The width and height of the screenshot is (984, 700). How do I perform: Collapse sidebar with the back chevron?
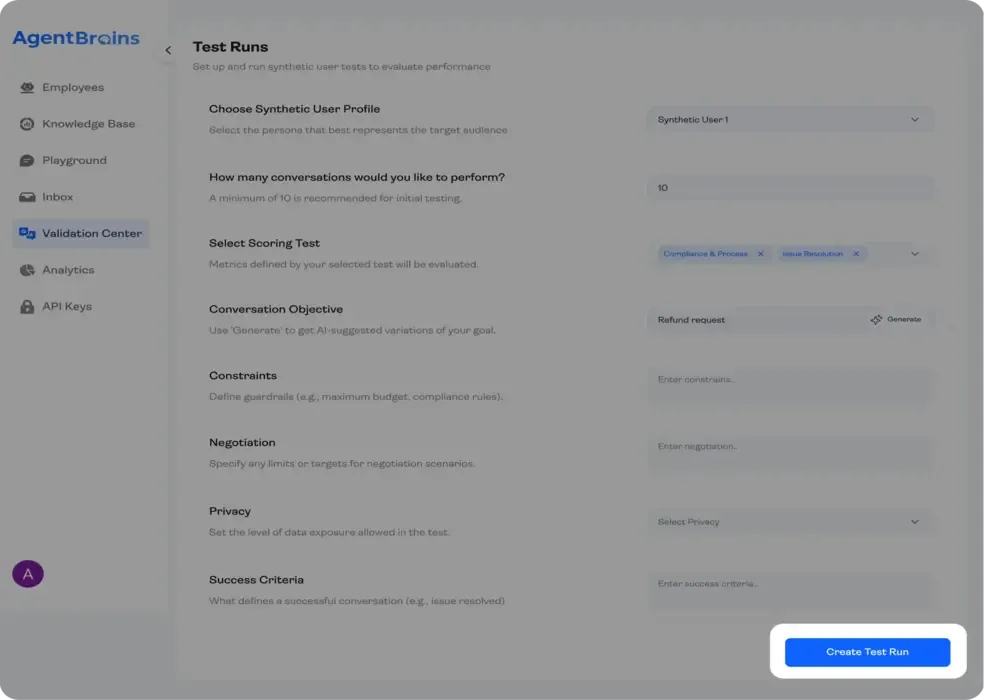168,50
